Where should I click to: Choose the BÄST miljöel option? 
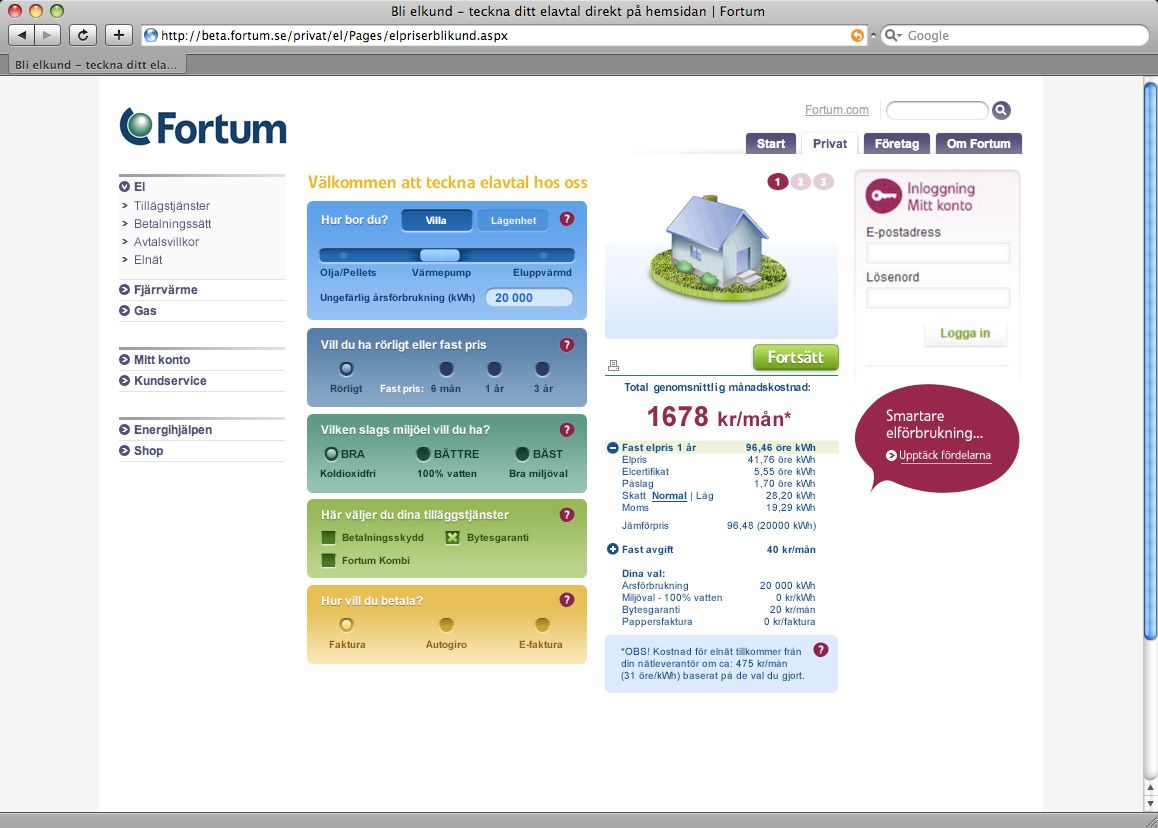pos(522,454)
